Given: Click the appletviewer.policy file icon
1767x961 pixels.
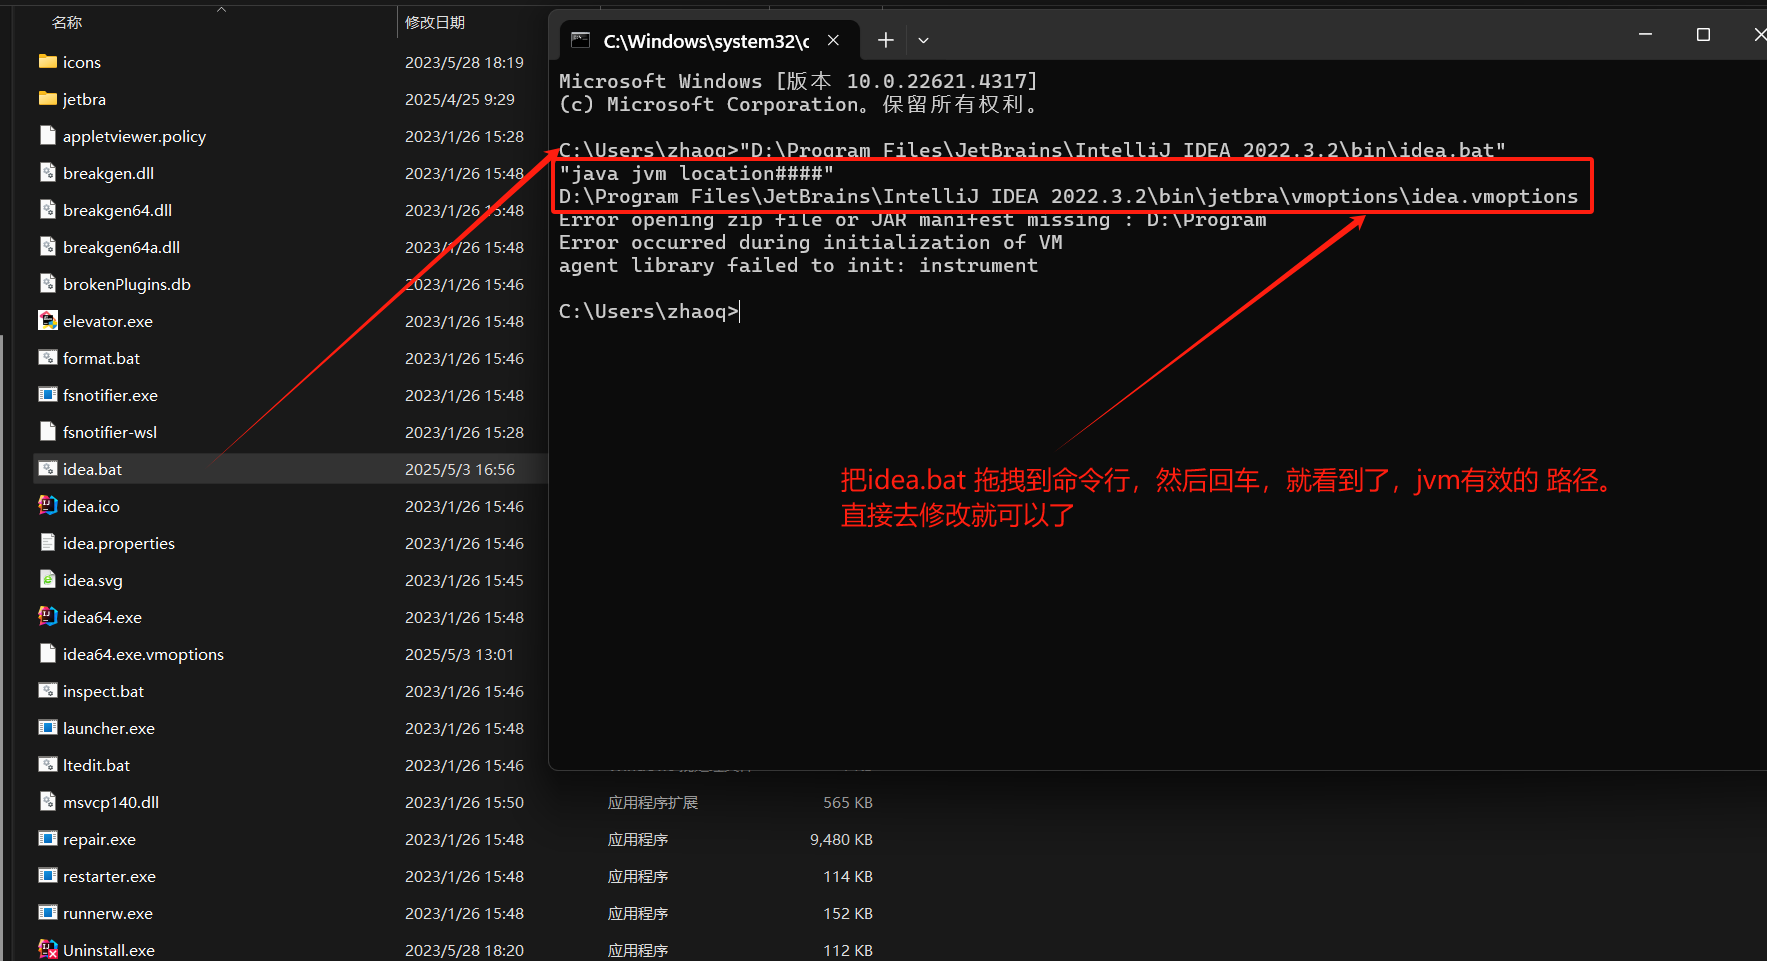Looking at the screenshot, I should pyautogui.click(x=47, y=136).
